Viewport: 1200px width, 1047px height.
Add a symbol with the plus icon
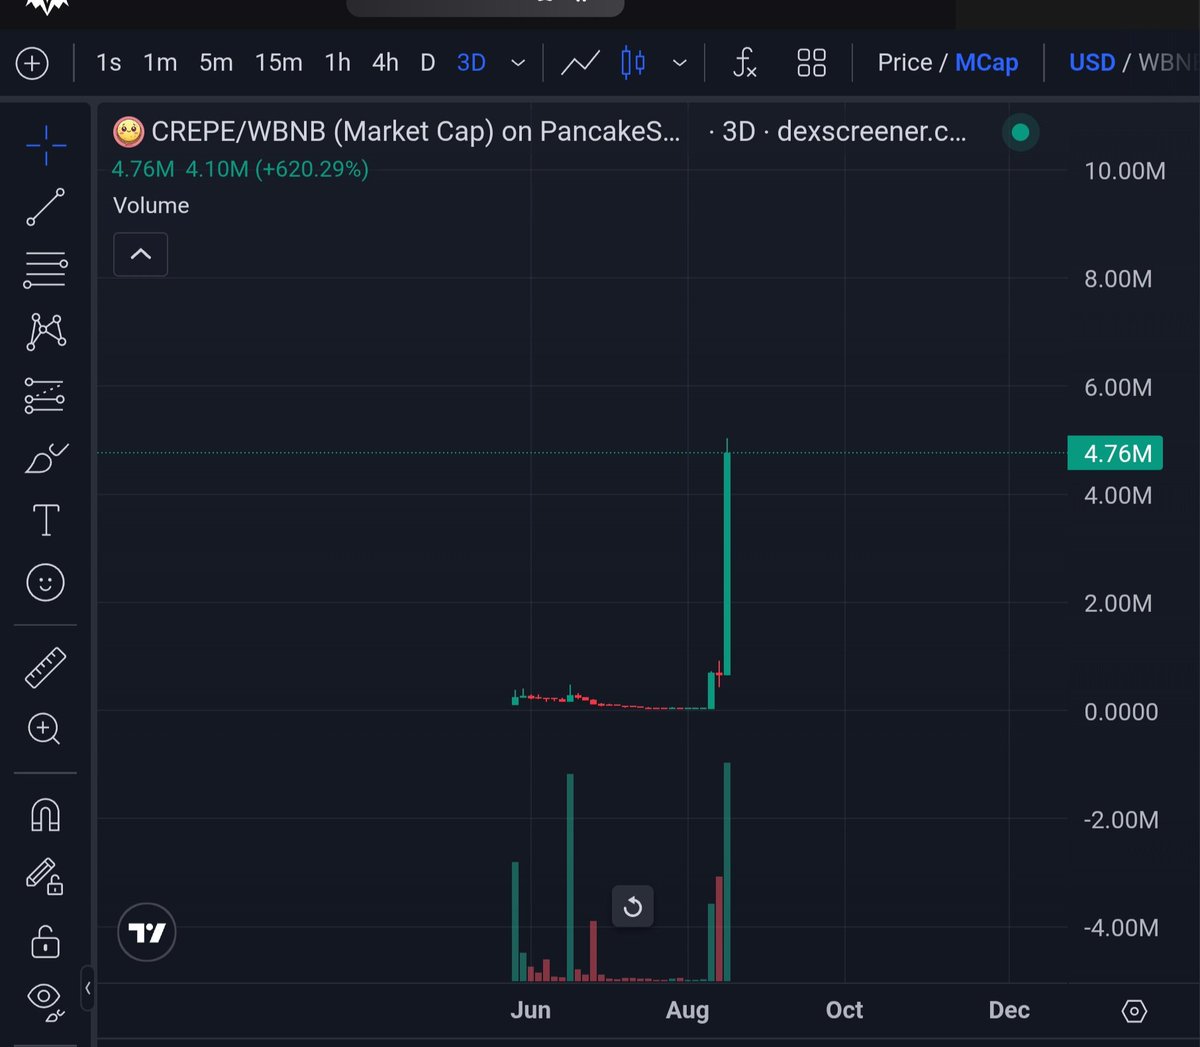coord(32,64)
